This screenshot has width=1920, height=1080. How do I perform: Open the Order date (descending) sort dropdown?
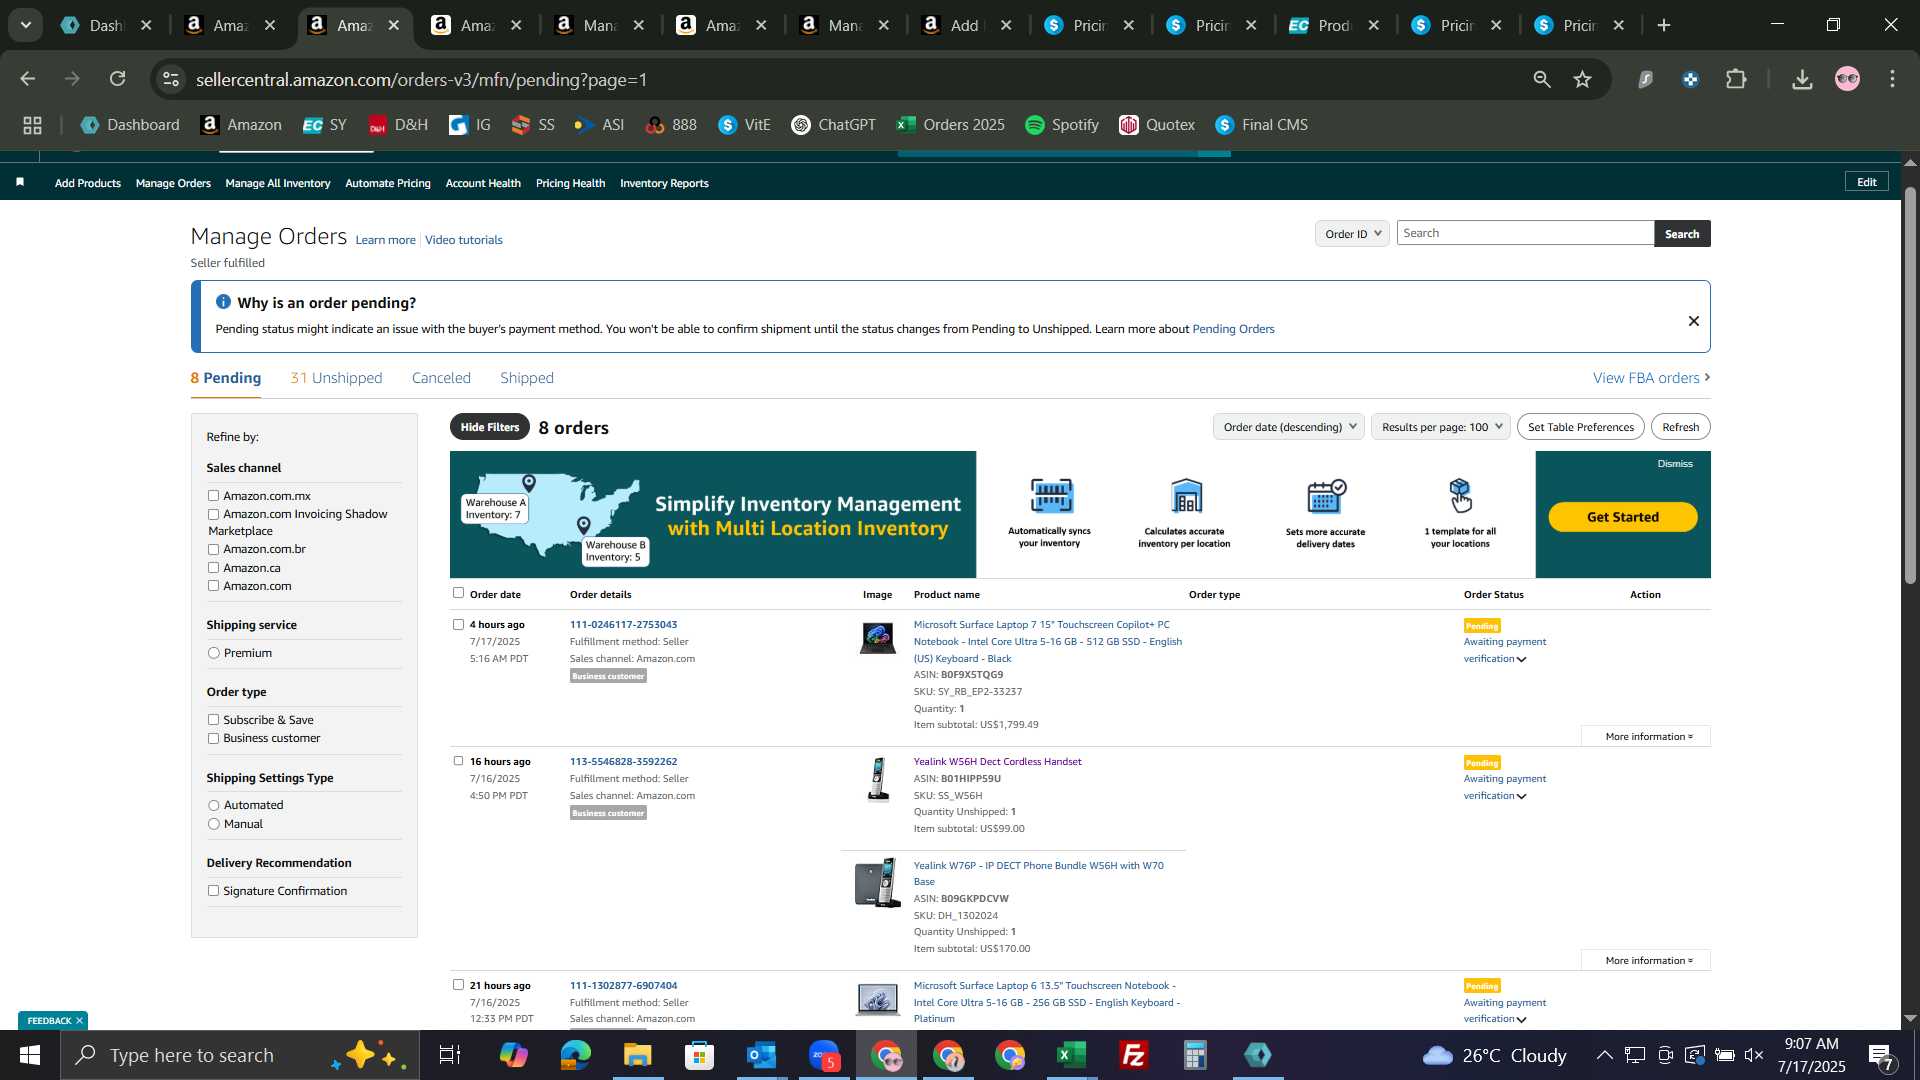(1290, 427)
